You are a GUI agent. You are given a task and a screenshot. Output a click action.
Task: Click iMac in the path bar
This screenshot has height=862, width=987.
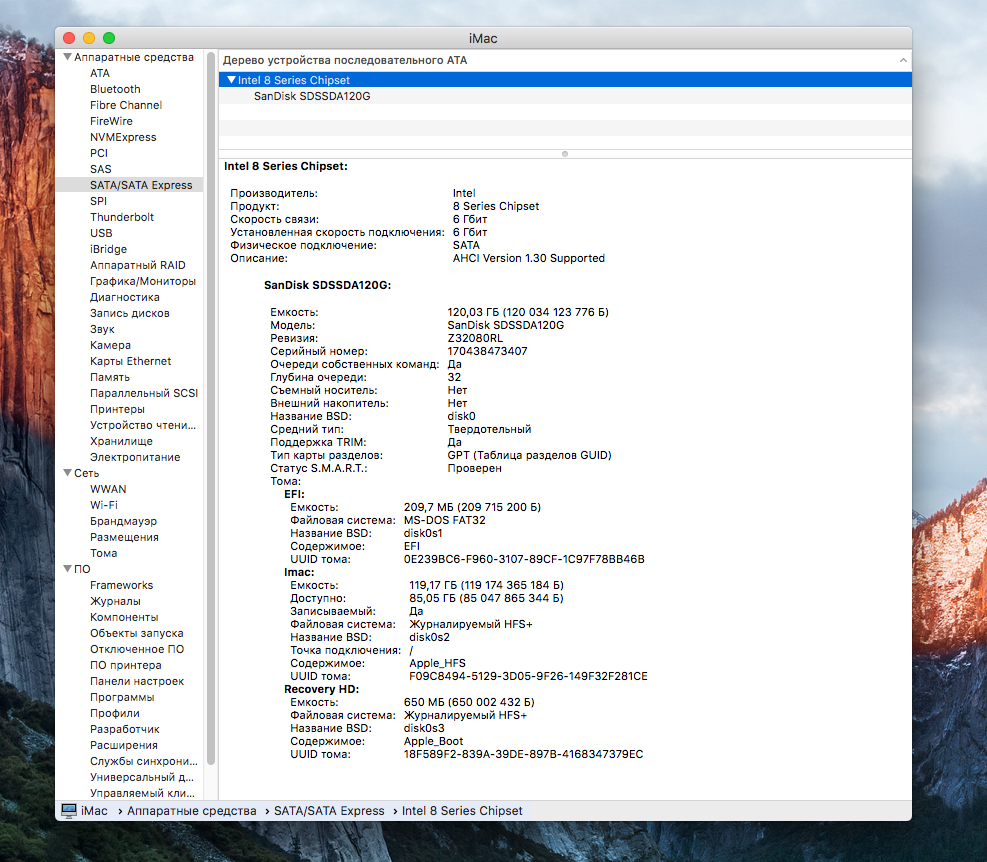[x=94, y=810]
